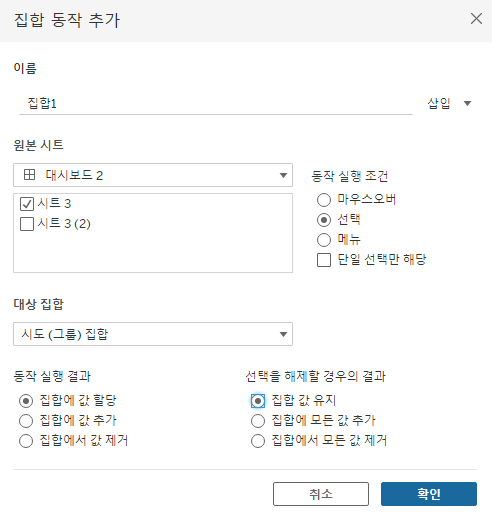492x517 pixels.
Task: Select 집합 값 유지 radio button
Action: click(258, 401)
